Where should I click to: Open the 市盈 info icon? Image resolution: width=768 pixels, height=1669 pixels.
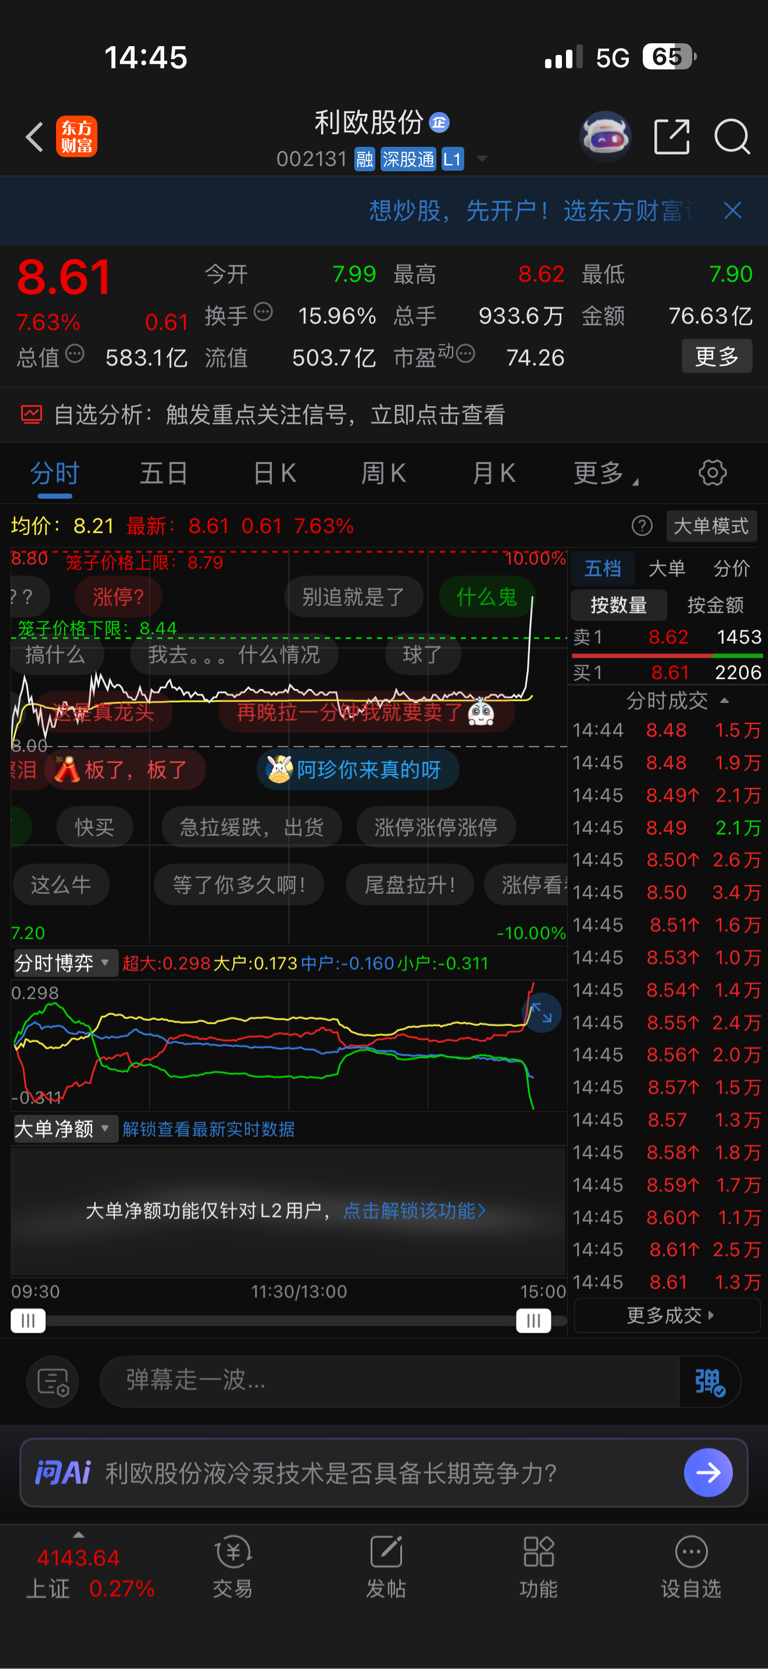click(465, 354)
